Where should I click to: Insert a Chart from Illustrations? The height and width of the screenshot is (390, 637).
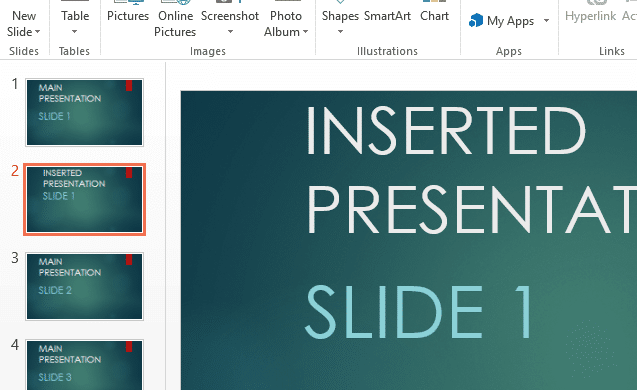pyautogui.click(x=434, y=16)
